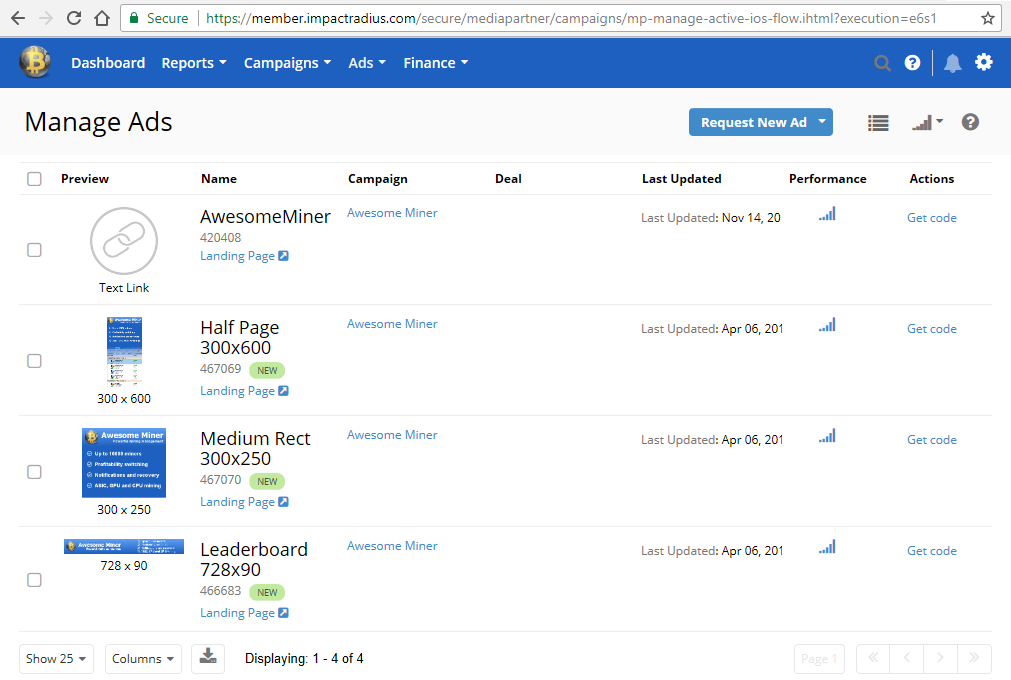The height and width of the screenshot is (680, 1011).
Task: Click the NEW badge beside 467070
Action: 267,481
